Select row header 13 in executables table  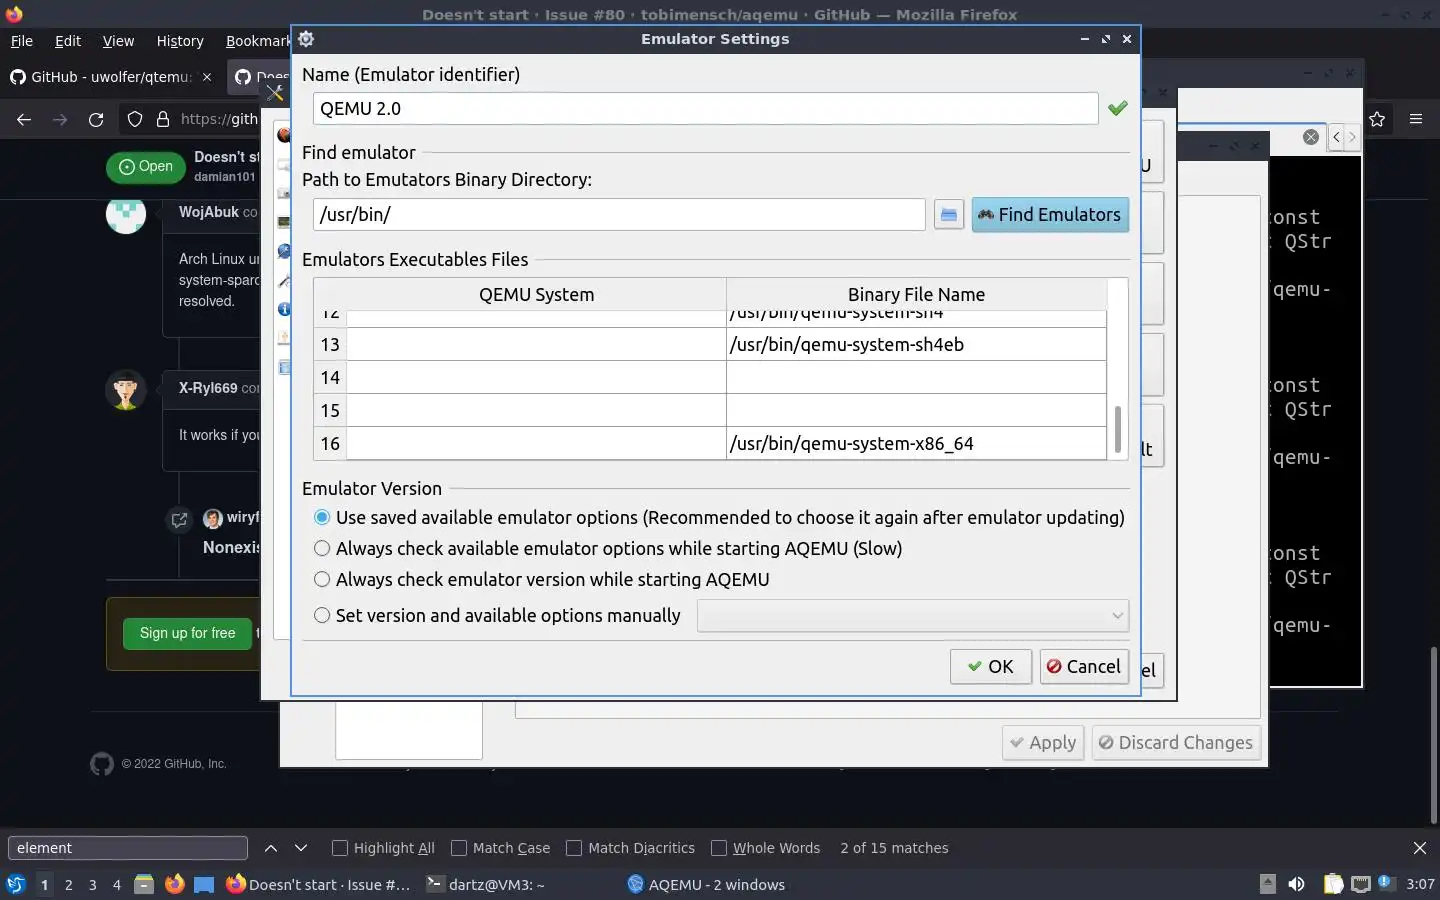click(330, 344)
